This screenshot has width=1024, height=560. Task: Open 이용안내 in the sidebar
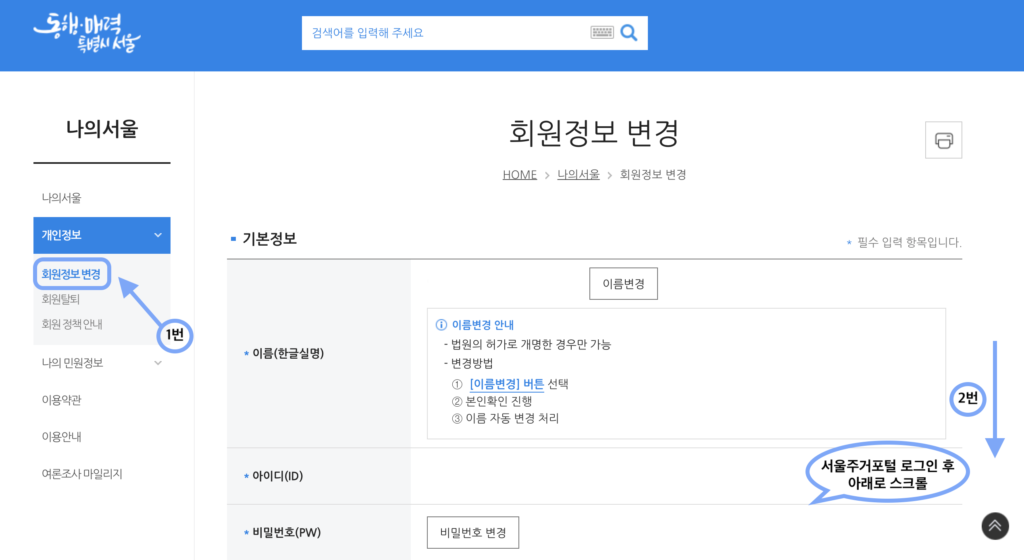(61, 437)
